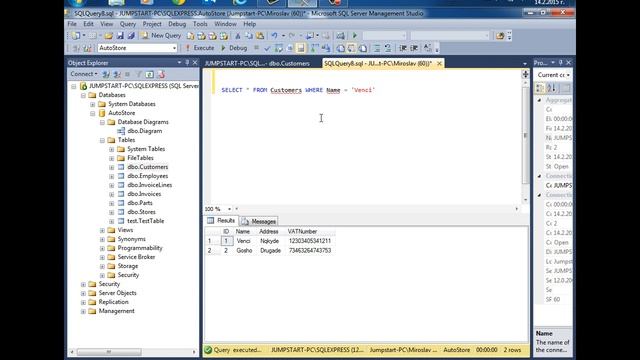Click the Categorized icon in Properties panel
This screenshot has width=640, height=360.
point(540,88)
